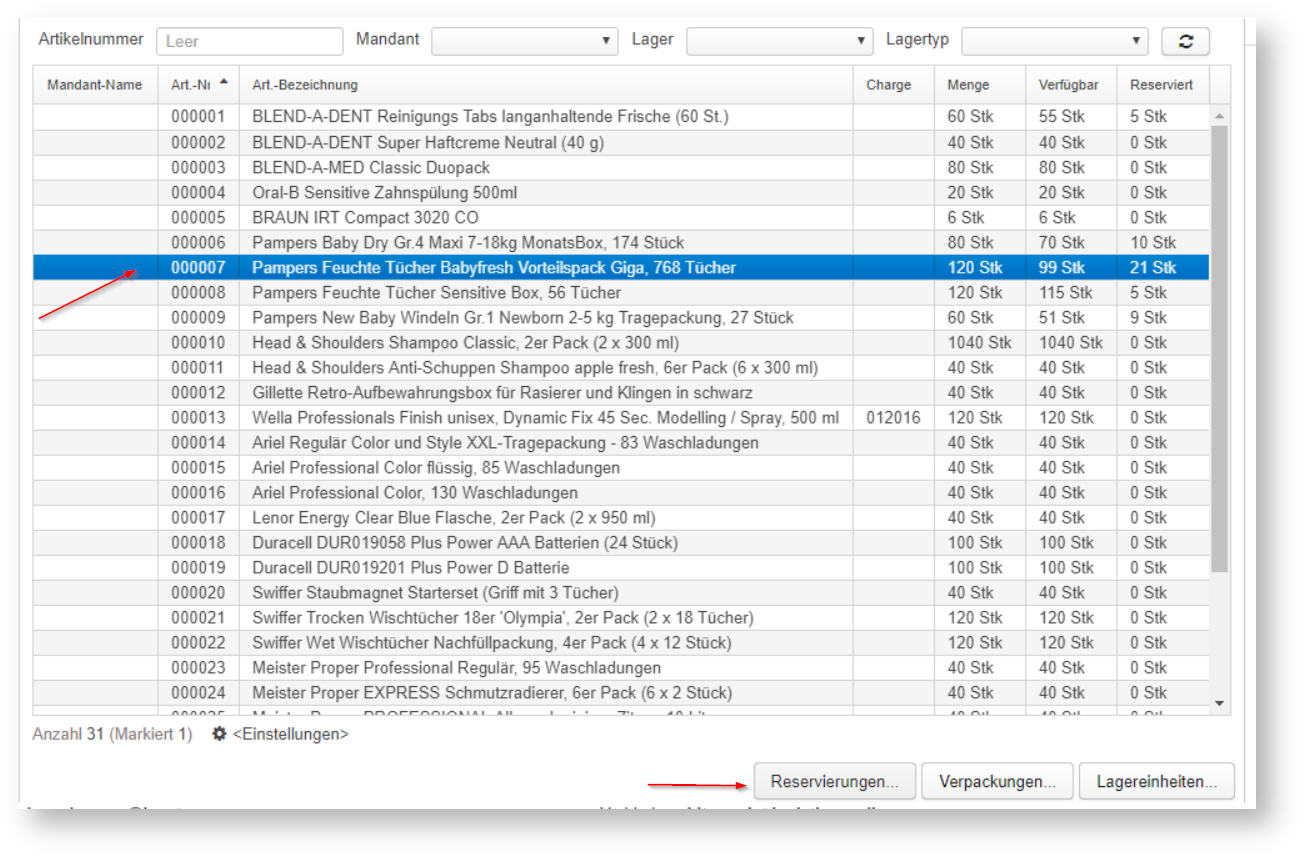Select Duracell Plus Power AAA Batterien row
The image size is (1304, 857).
pyautogui.click(x=621, y=542)
